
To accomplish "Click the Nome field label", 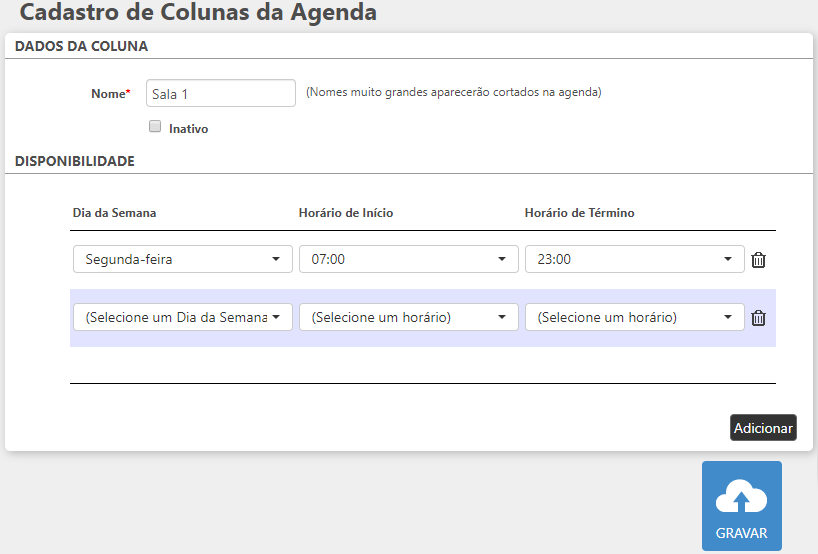I will pos(110,93).
